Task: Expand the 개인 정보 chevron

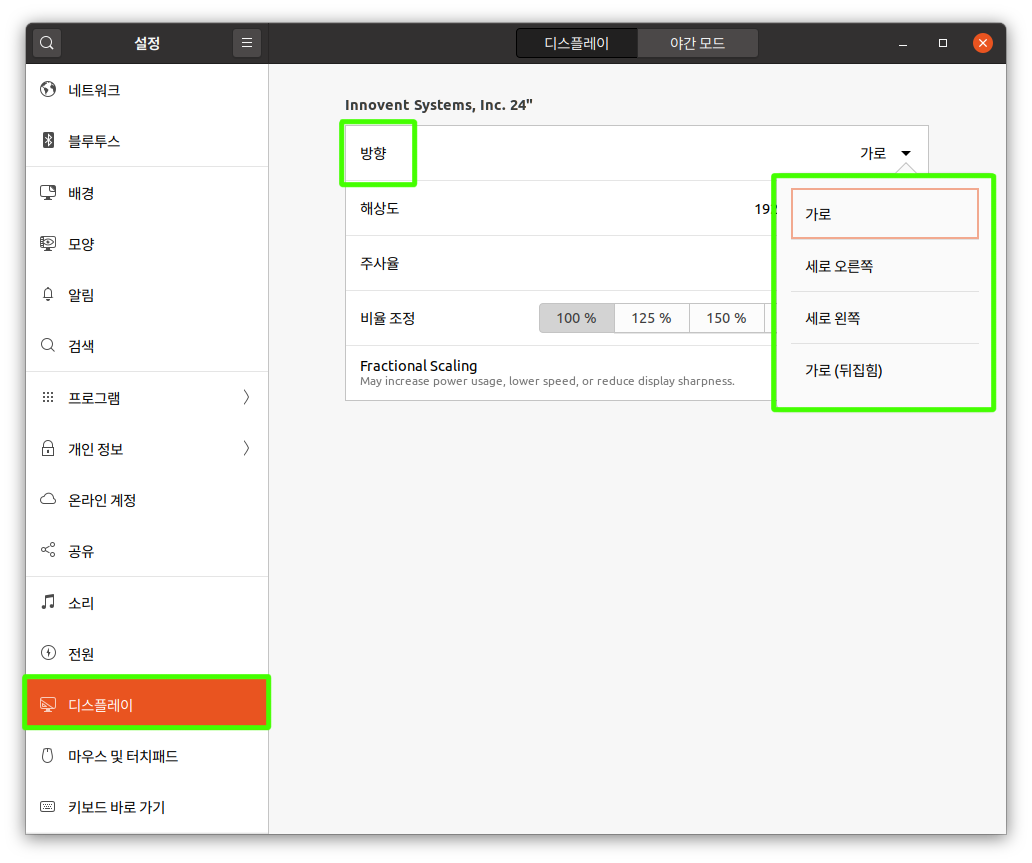Action: click(x=246, y=448)
